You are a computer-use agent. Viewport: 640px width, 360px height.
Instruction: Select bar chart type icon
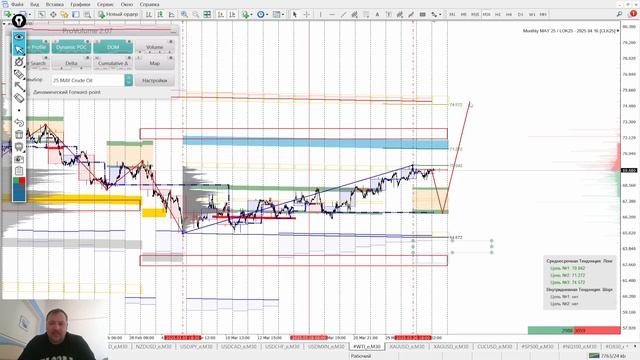pyautogui.click(x=149, y=14)
